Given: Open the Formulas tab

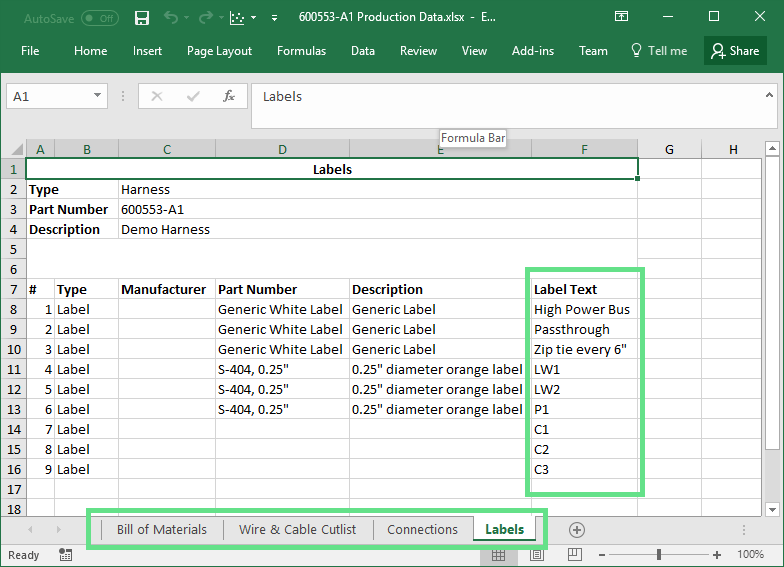Looking at the screenshot, I should click(301, 51).
